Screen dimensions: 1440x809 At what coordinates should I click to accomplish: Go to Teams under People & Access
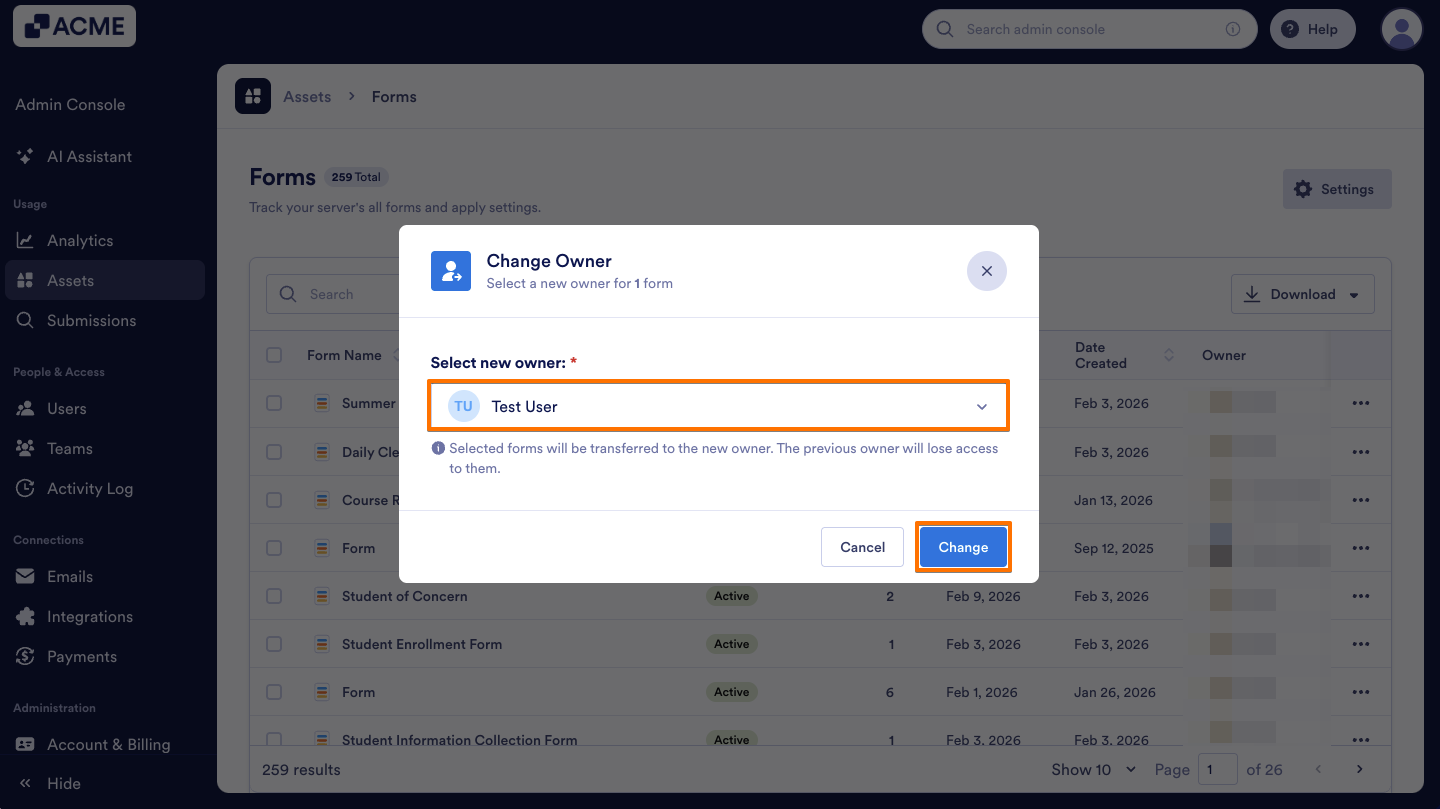pyautogui.click(x=70, y=448)
